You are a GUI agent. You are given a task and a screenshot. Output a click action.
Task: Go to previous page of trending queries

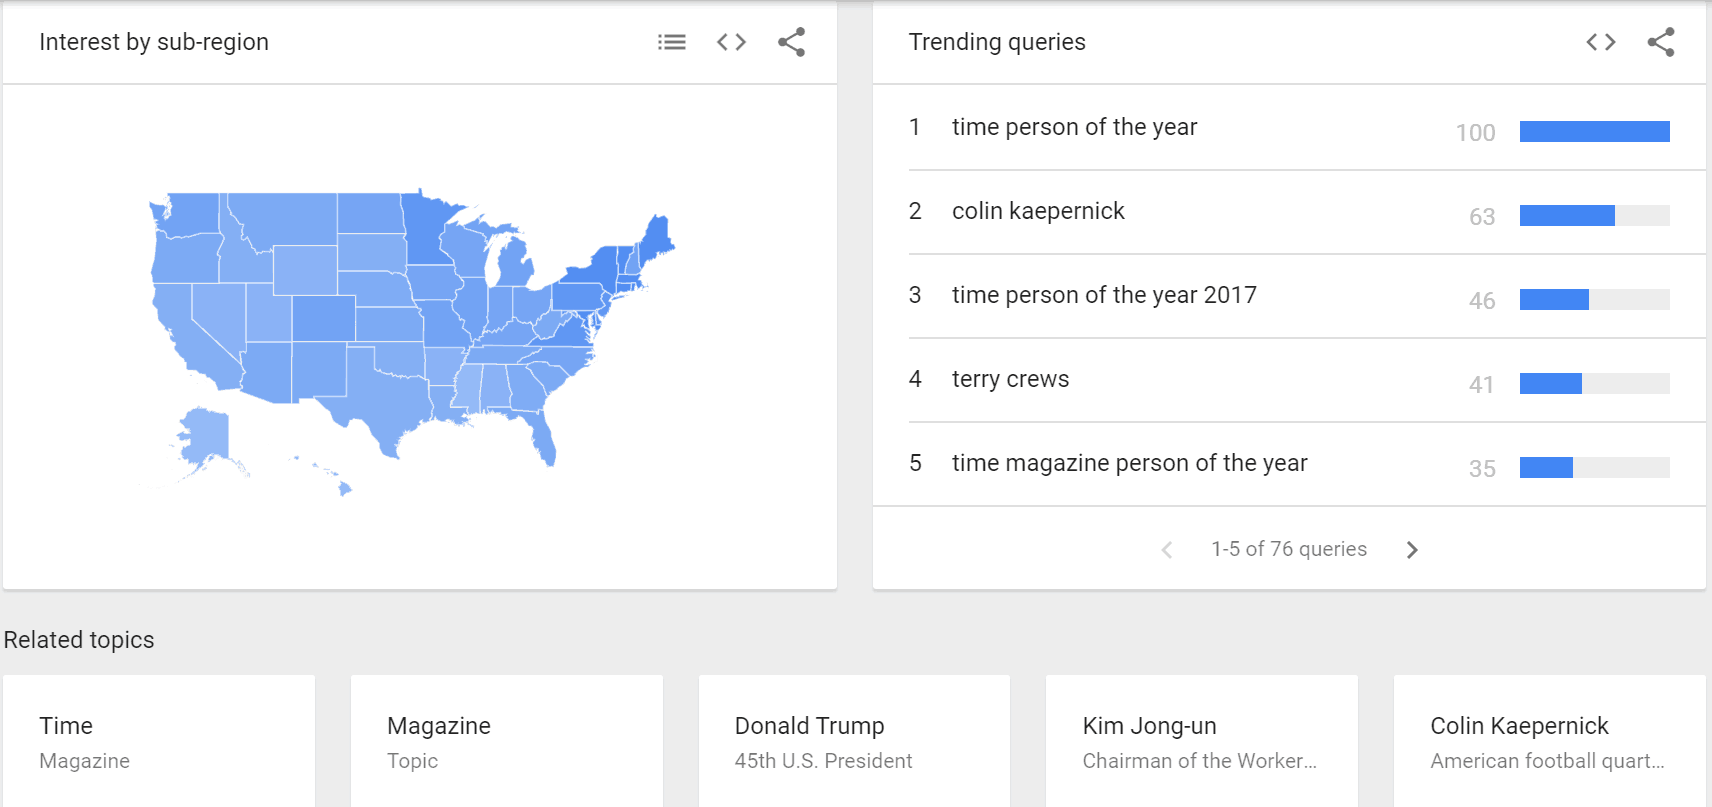(x=1167, y=550)
